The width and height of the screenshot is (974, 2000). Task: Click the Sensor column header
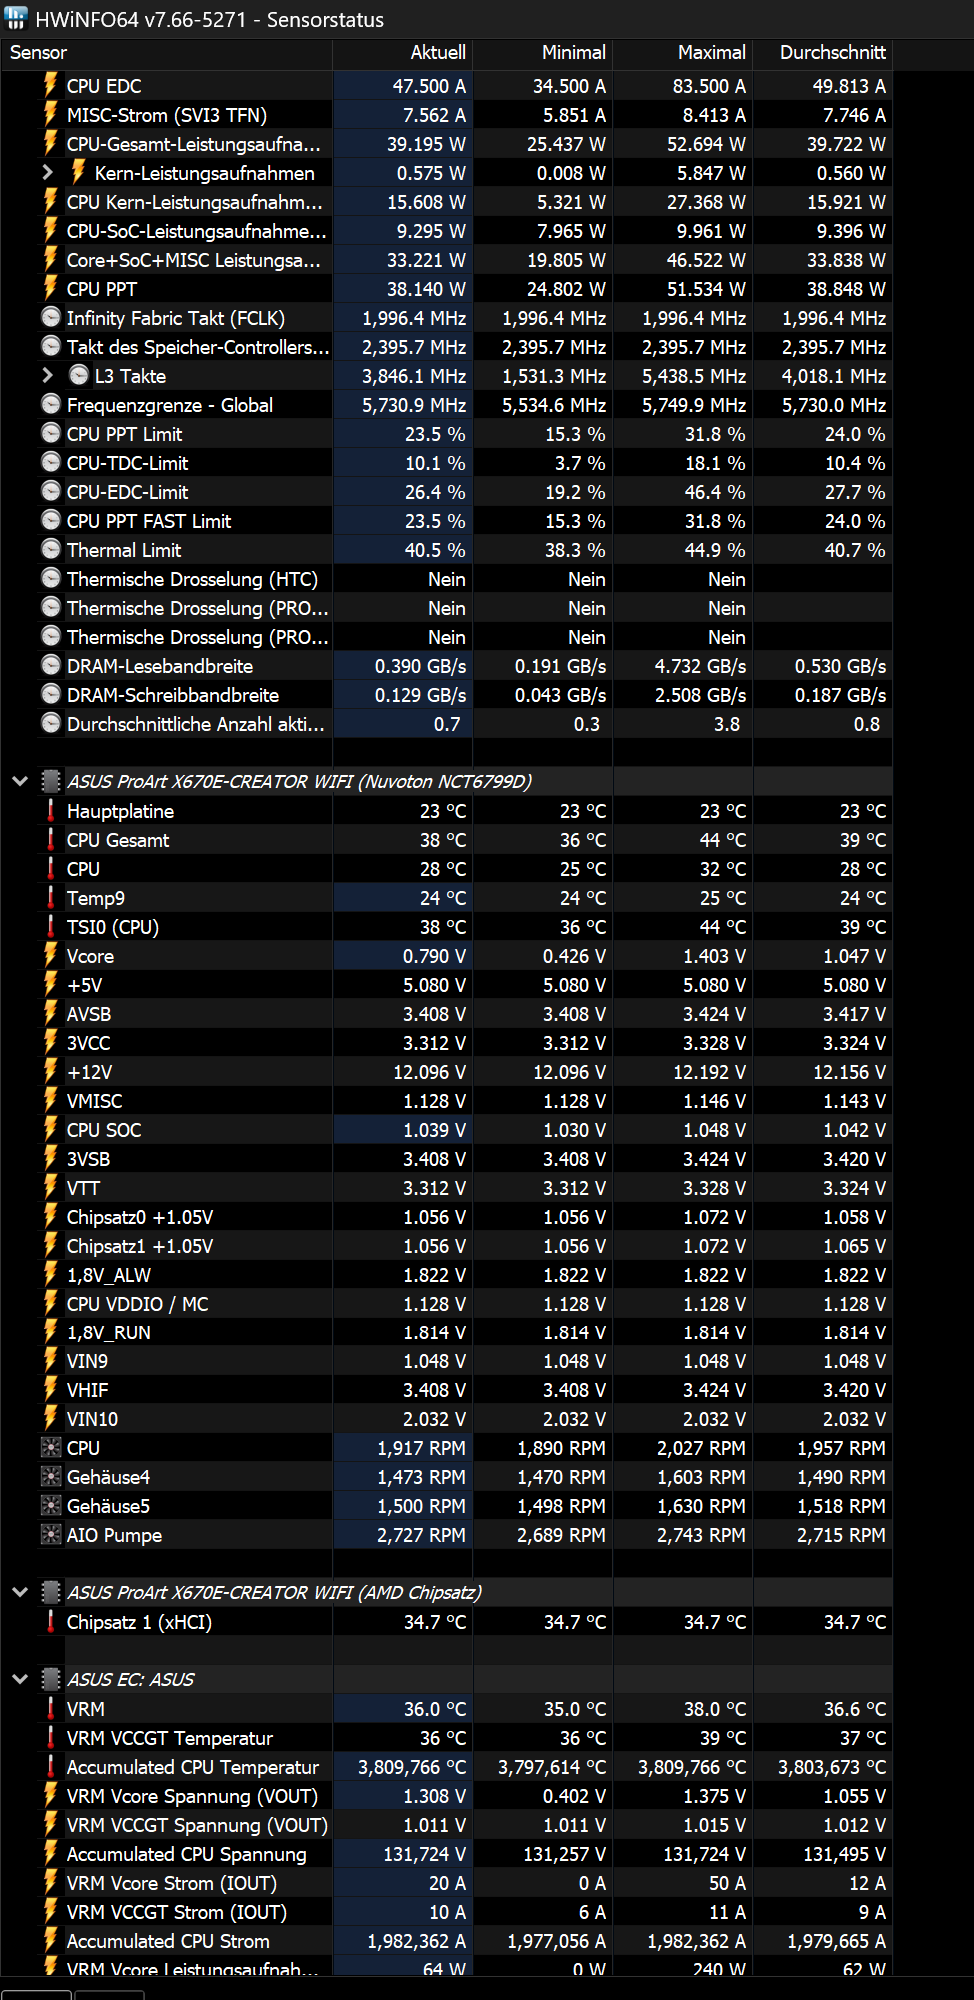[x=166, y=53]
